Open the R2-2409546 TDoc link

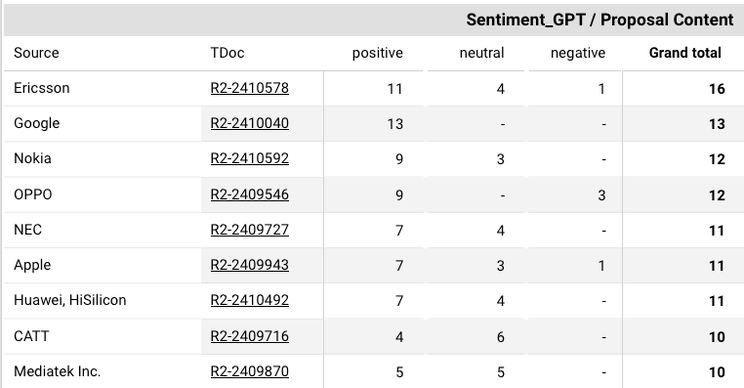(250, 194)
